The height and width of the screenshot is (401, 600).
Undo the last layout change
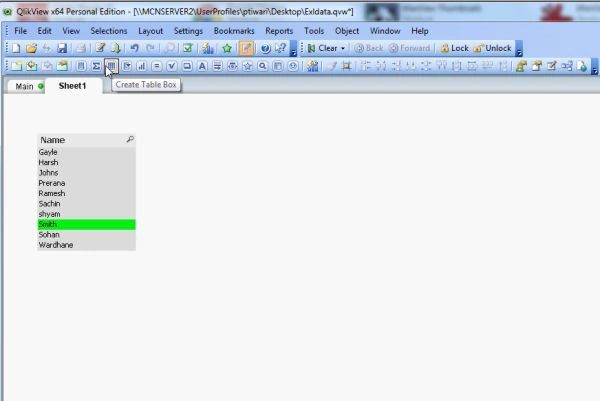(x=134, y=48)
